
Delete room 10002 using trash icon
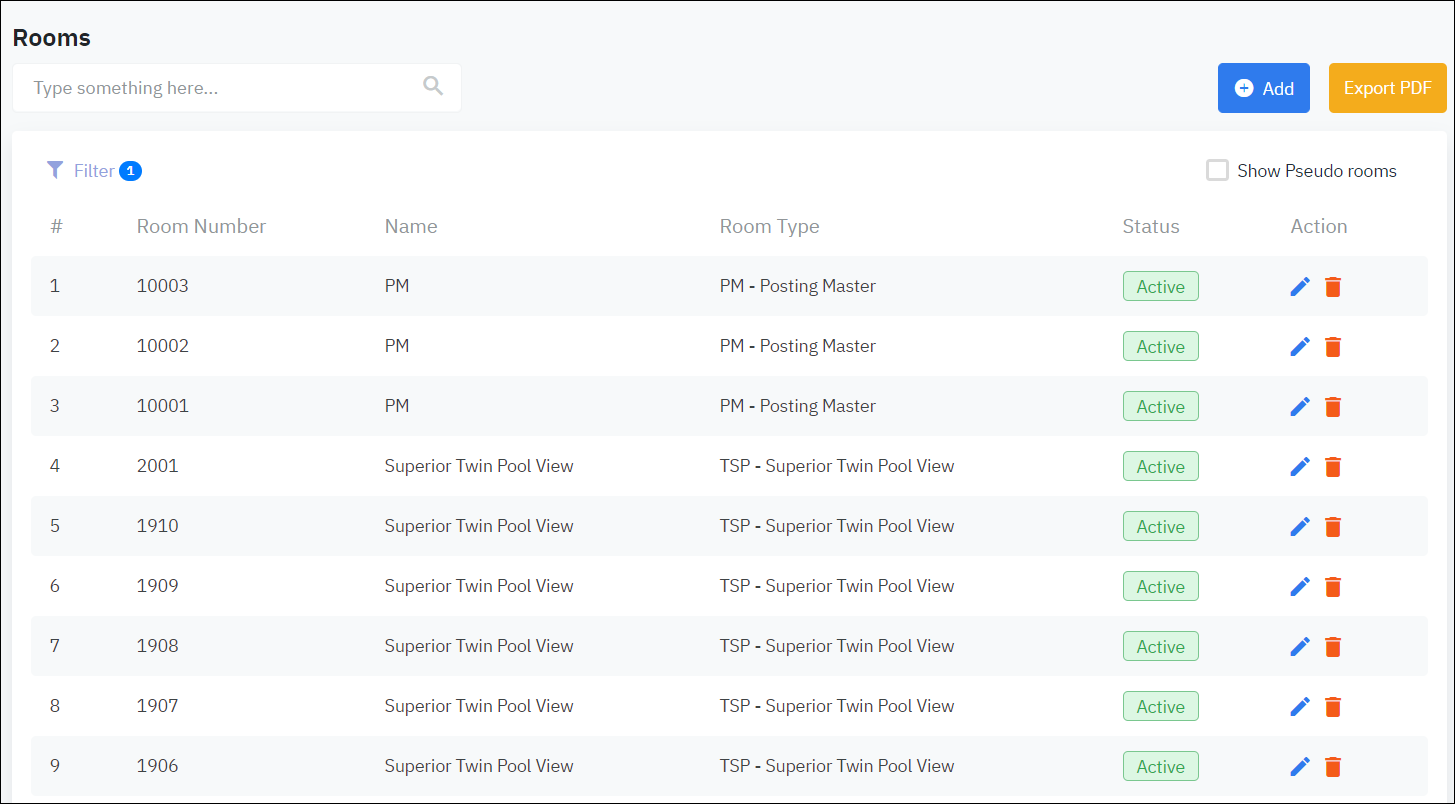click(x=1332, y=347)
